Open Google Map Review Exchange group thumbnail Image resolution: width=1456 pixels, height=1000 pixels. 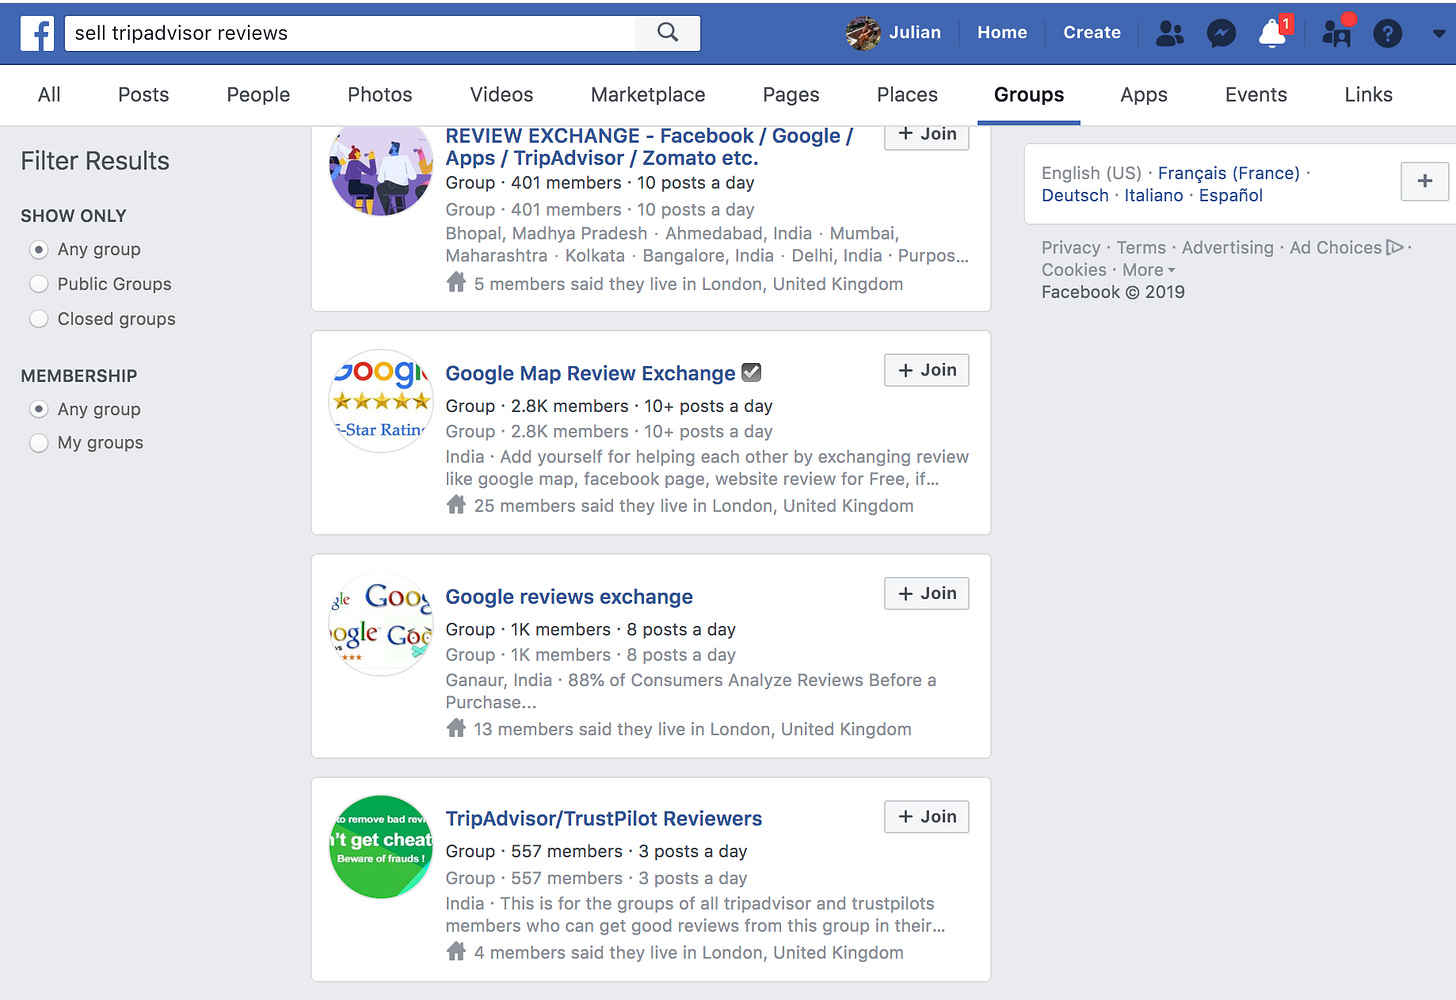coord(381,401)
